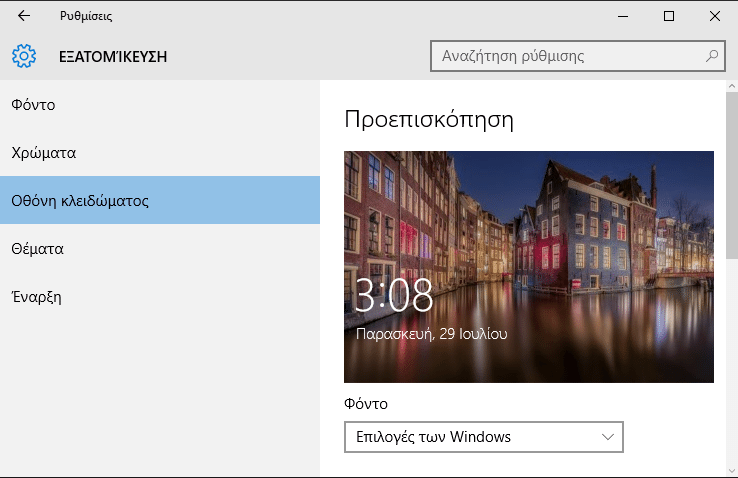Viewport: 738px width, 478px height.
Task: Click the lock screen preview image
Action: (529, 267)
